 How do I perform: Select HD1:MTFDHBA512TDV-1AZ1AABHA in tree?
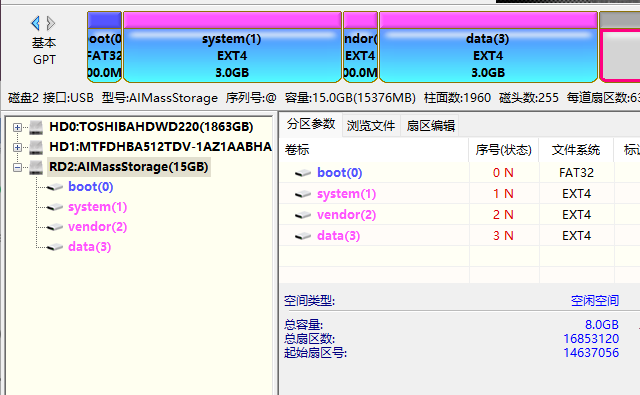click(x=160, y=146)
